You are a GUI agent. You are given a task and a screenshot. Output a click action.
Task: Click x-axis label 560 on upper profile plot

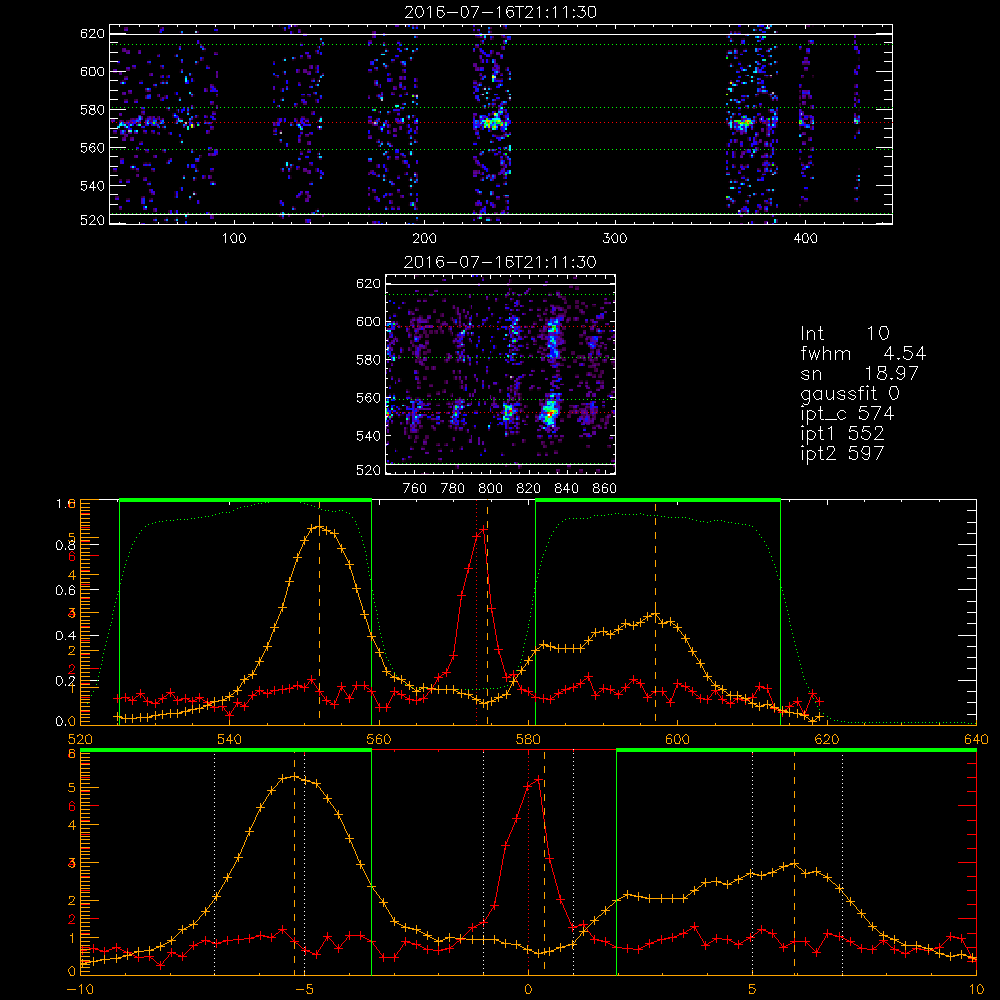pyautogui.click(x=379, y=739)
